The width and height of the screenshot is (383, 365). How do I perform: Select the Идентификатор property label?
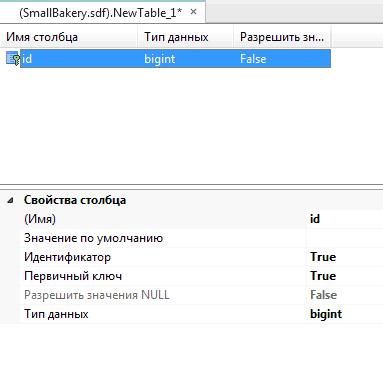click(x=67, y=257)
